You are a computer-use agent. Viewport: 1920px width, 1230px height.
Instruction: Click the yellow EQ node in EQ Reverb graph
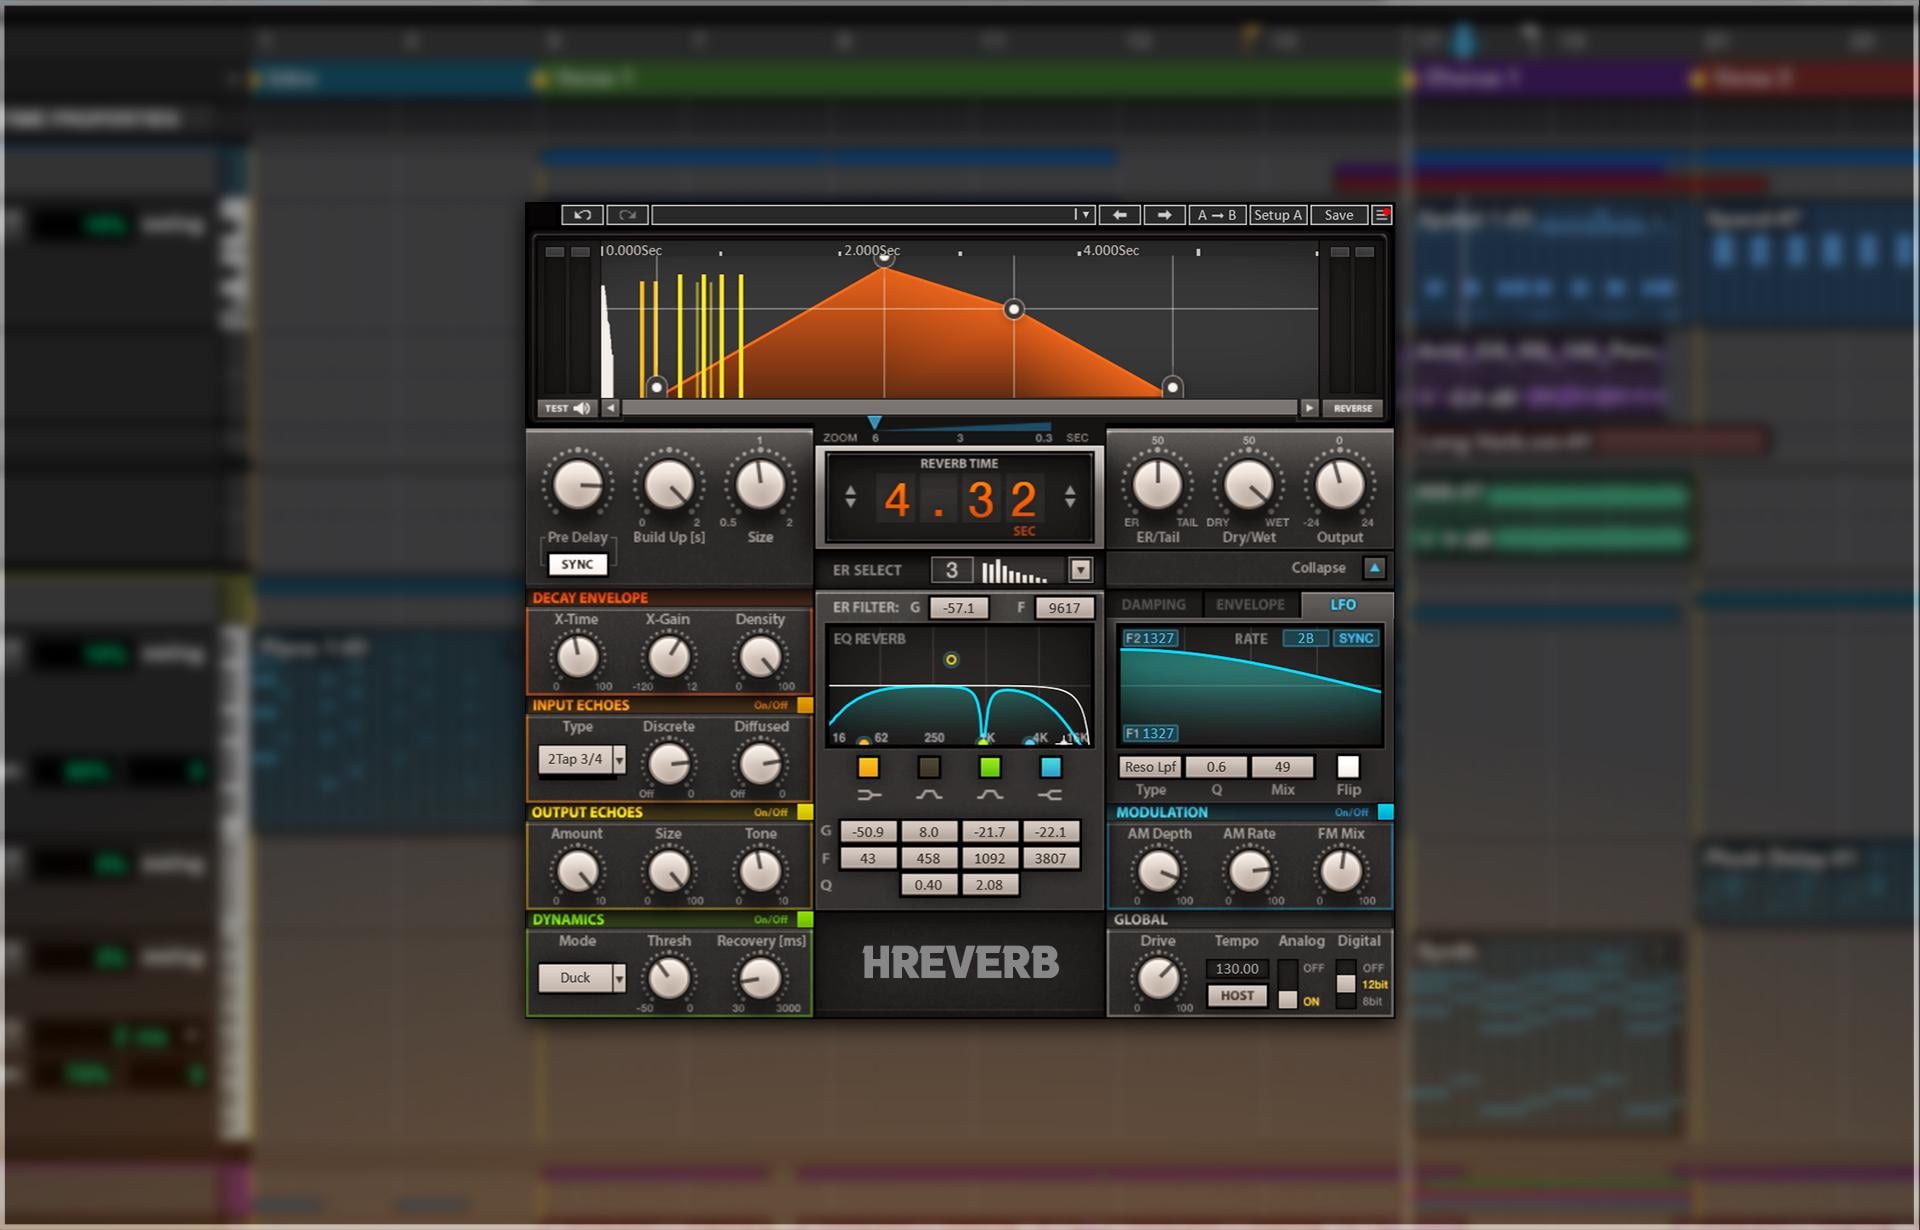(x=951, y=660)
